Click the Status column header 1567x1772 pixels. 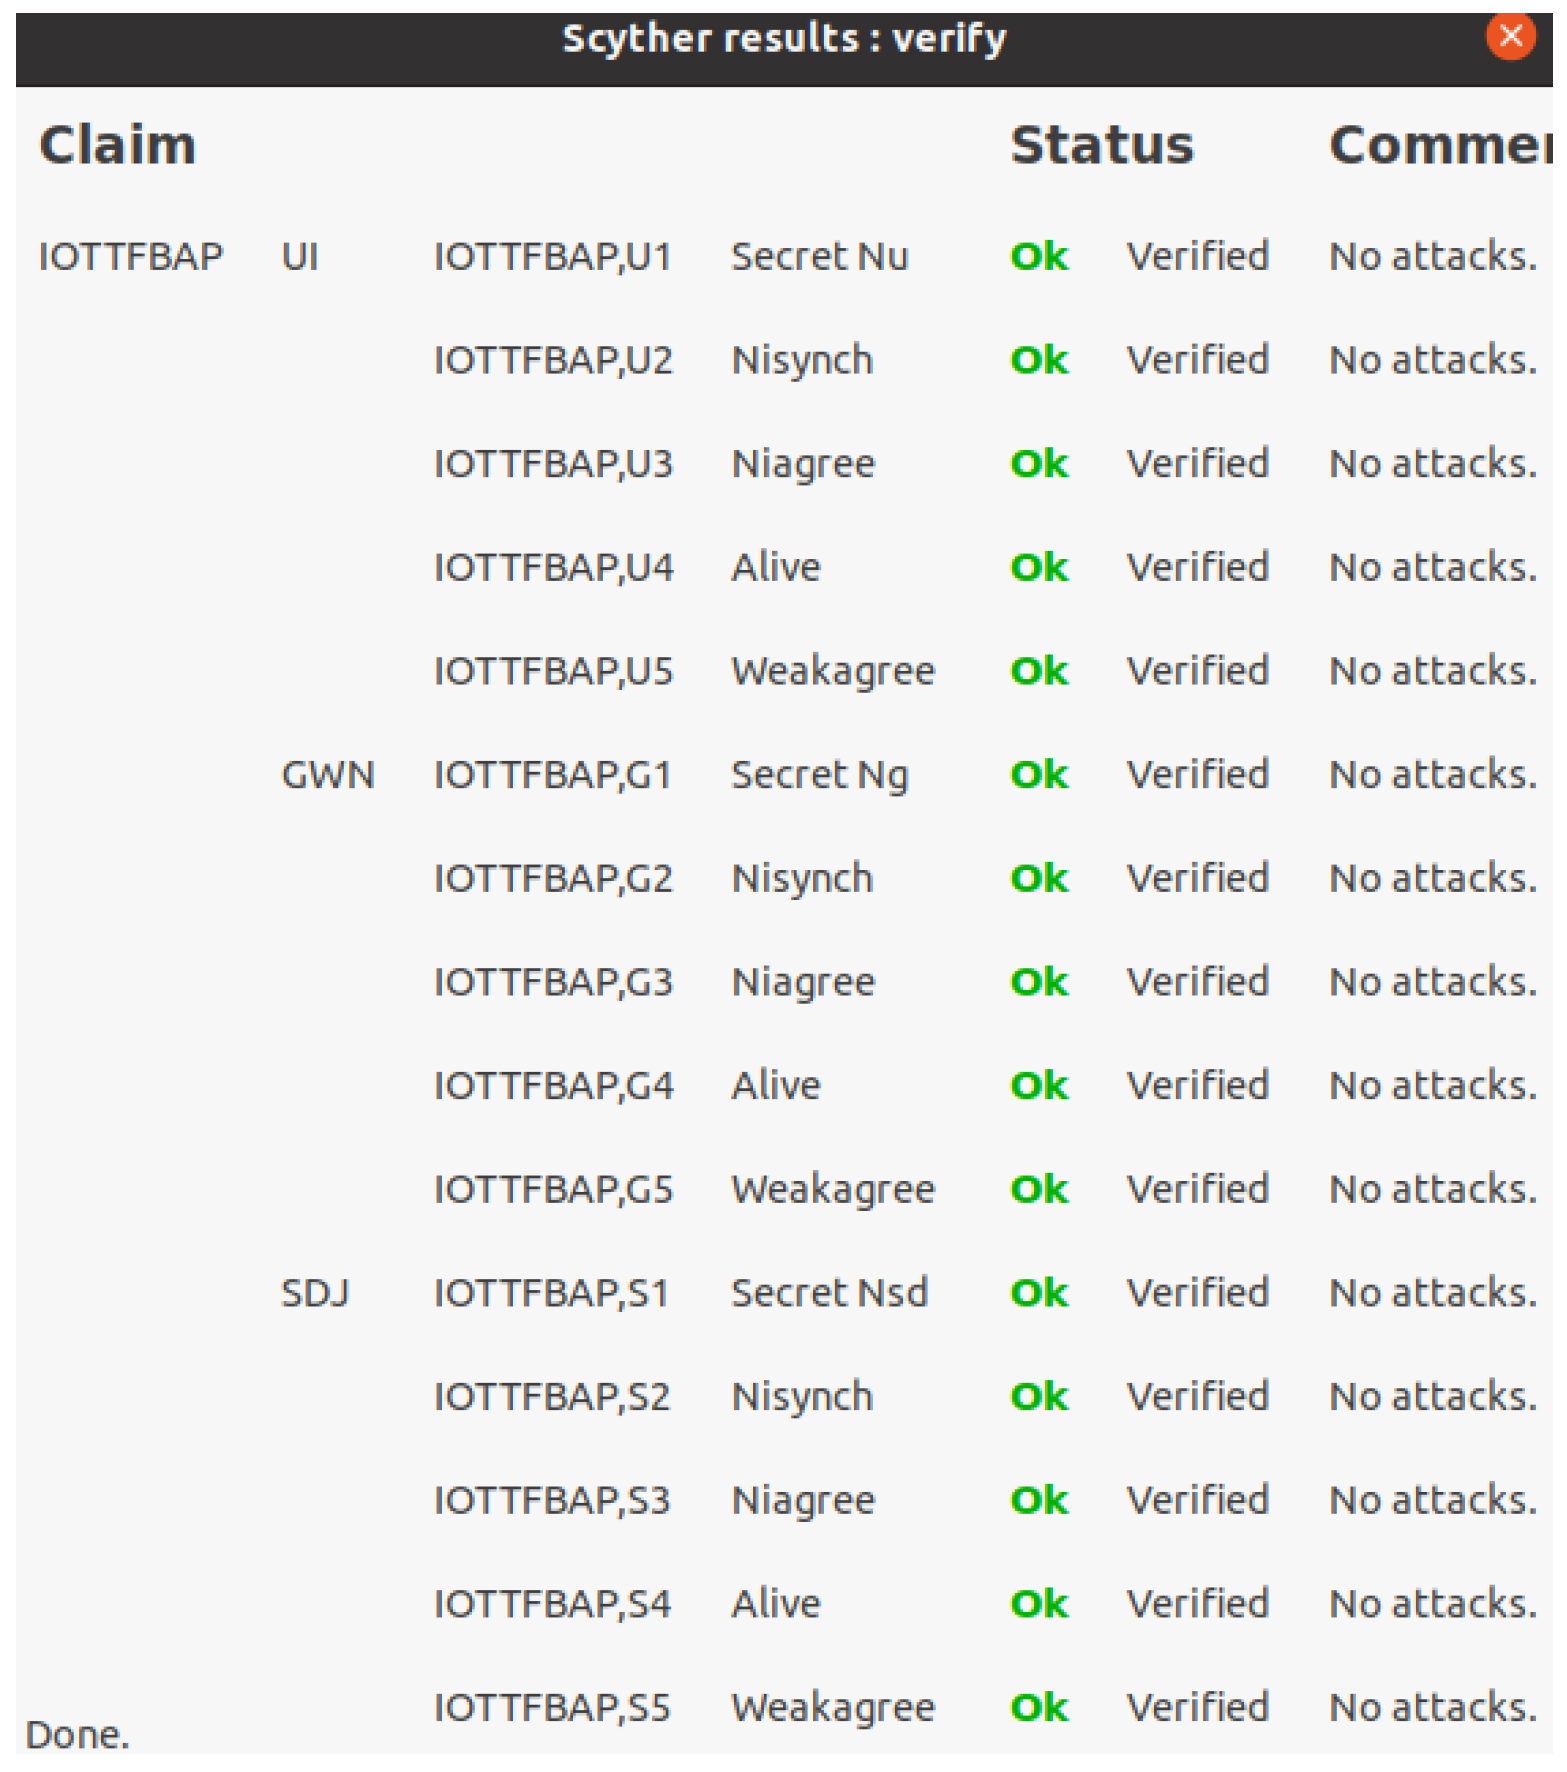point(1101,145)
